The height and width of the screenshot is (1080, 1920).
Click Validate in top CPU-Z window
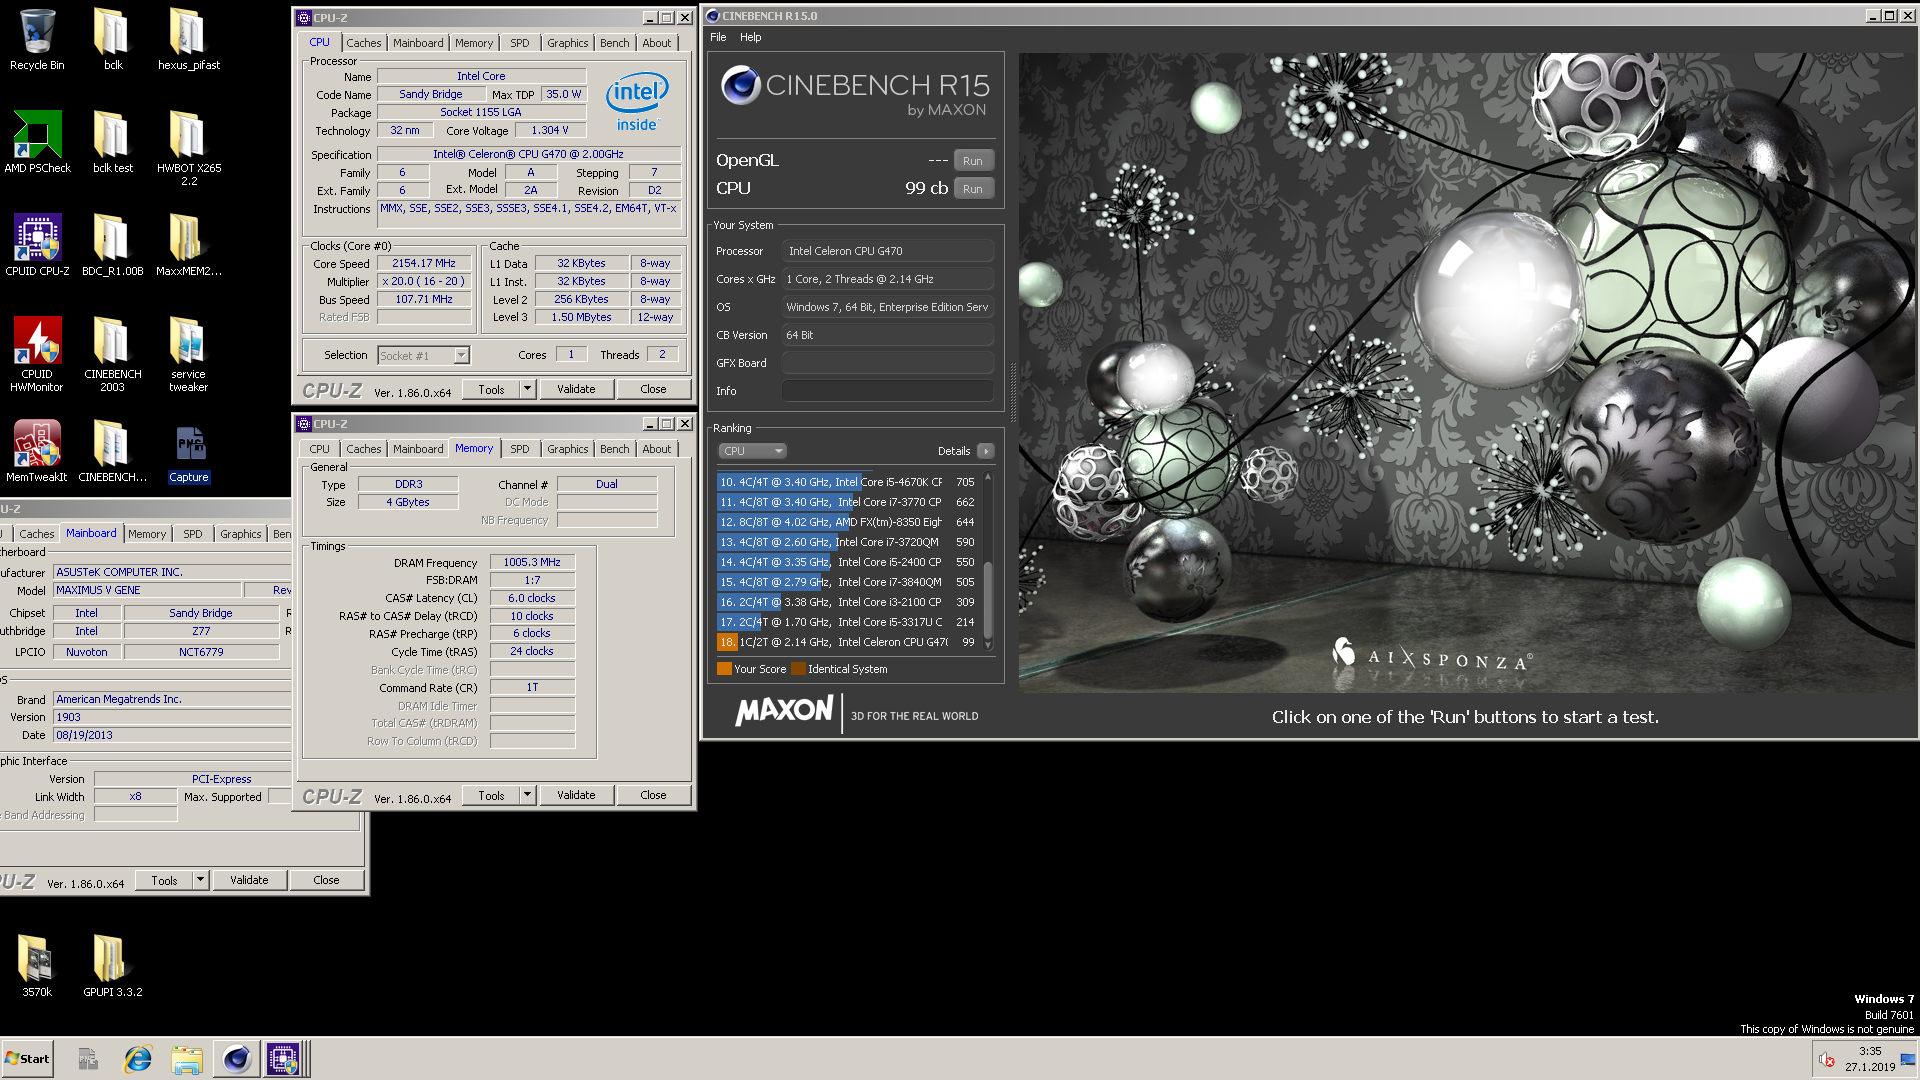tap(576, 389)
